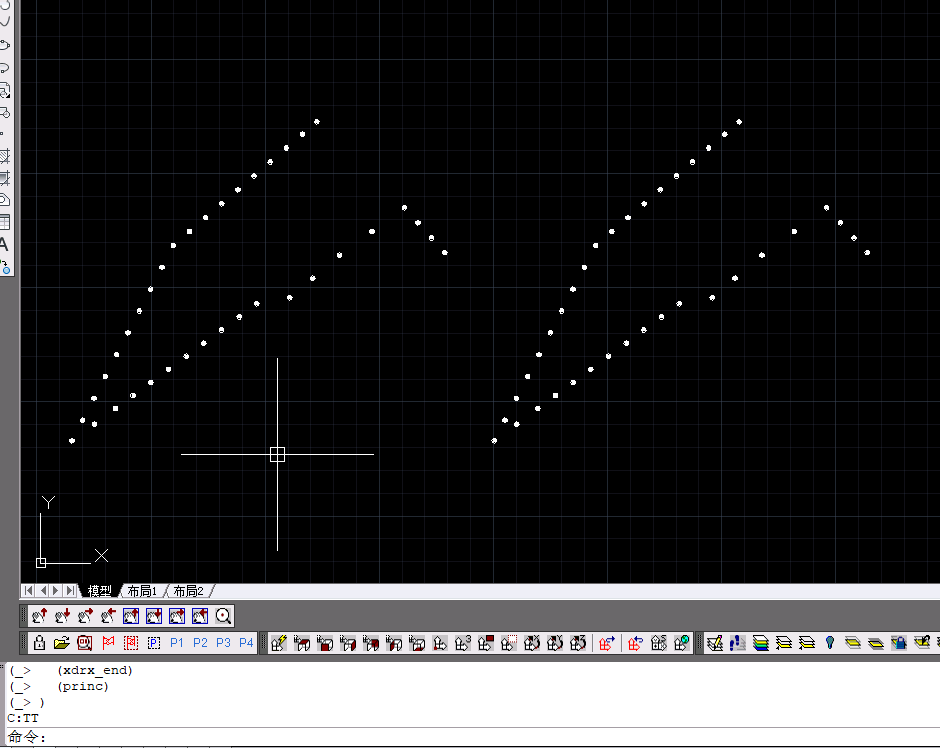Click the blue-boxed pan down icon
This screenshot has height=748, width=940.
(x=154, y=616)
